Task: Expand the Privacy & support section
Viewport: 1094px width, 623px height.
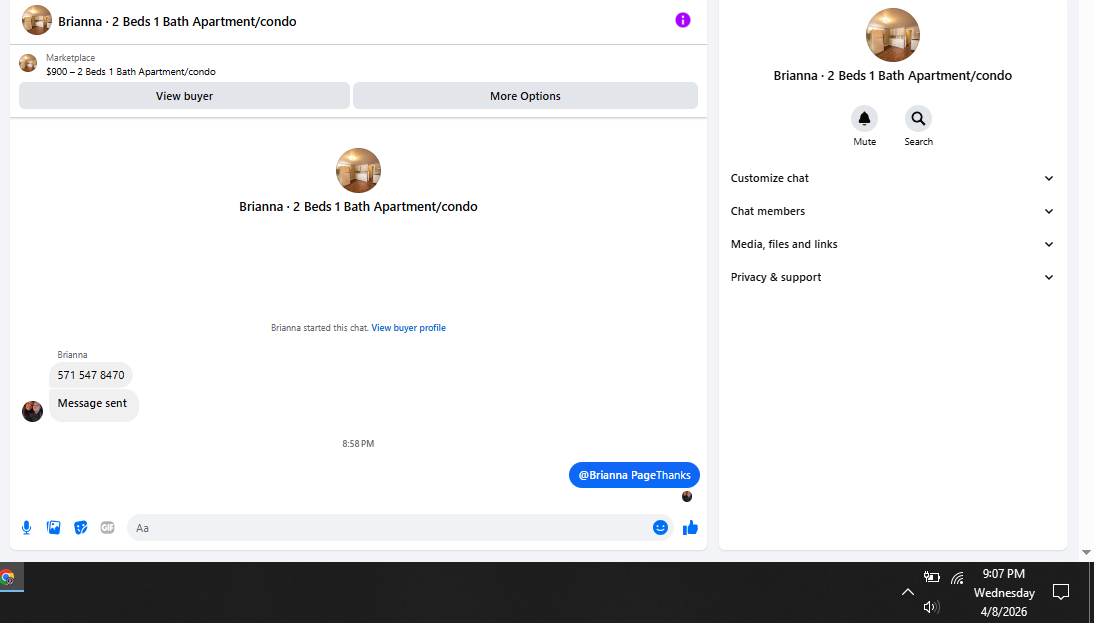Action: tap(892, 277)
